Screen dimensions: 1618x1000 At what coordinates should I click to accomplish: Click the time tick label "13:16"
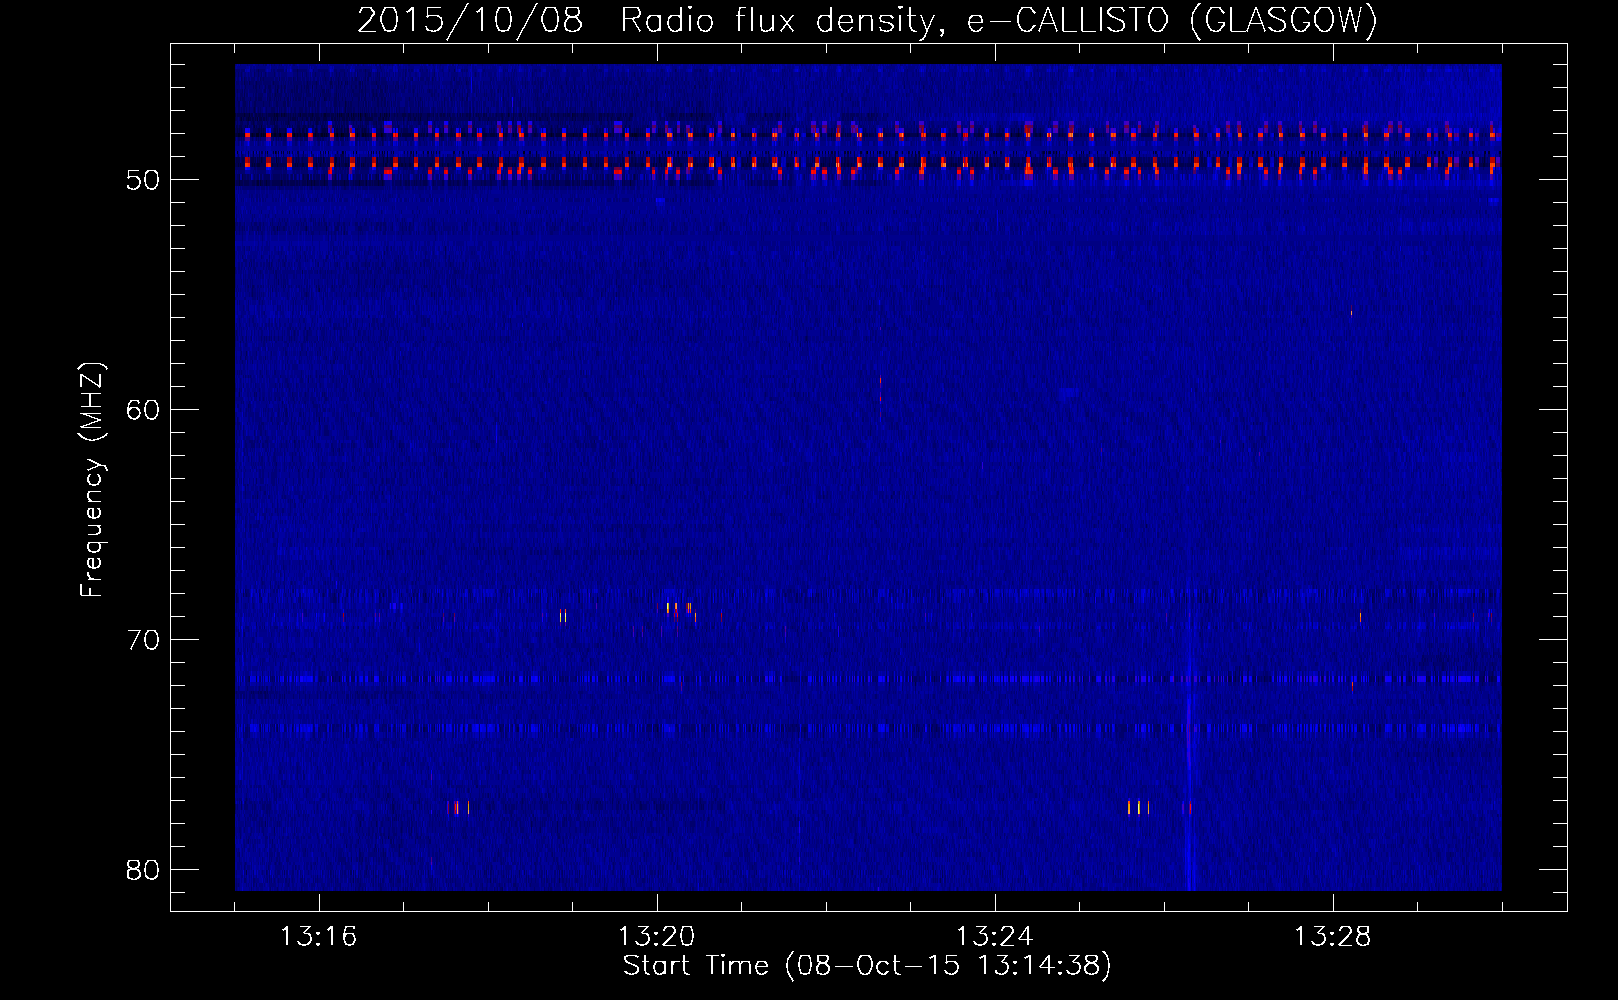318,937
